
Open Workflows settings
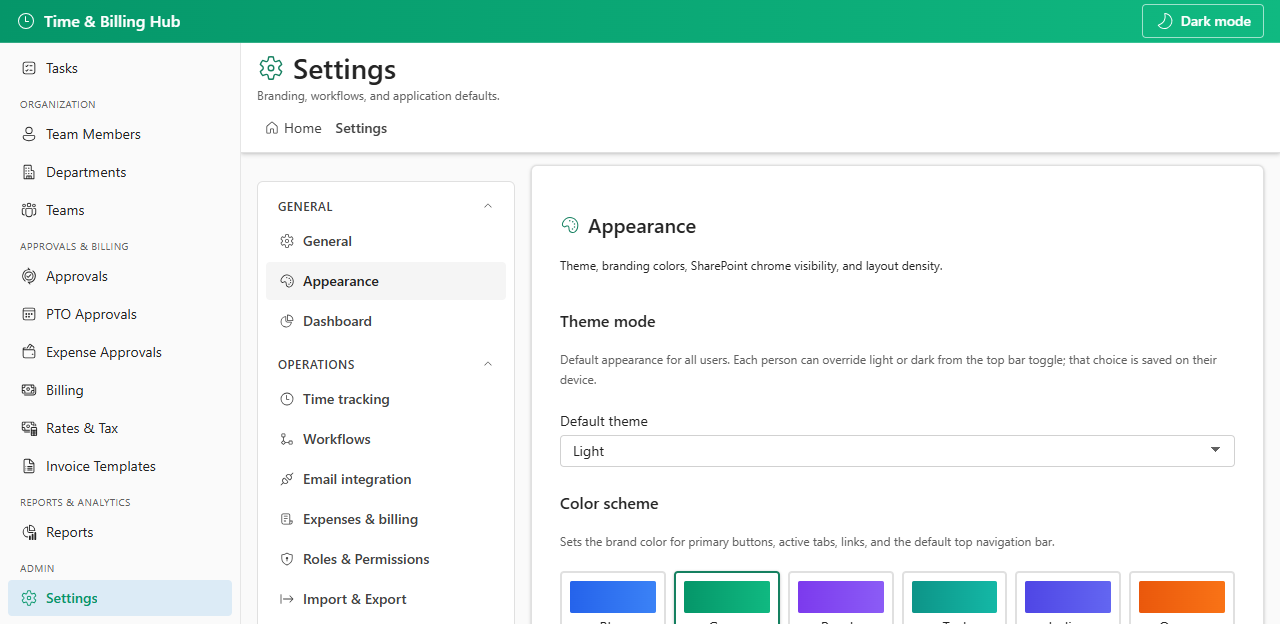click(386, 439)
